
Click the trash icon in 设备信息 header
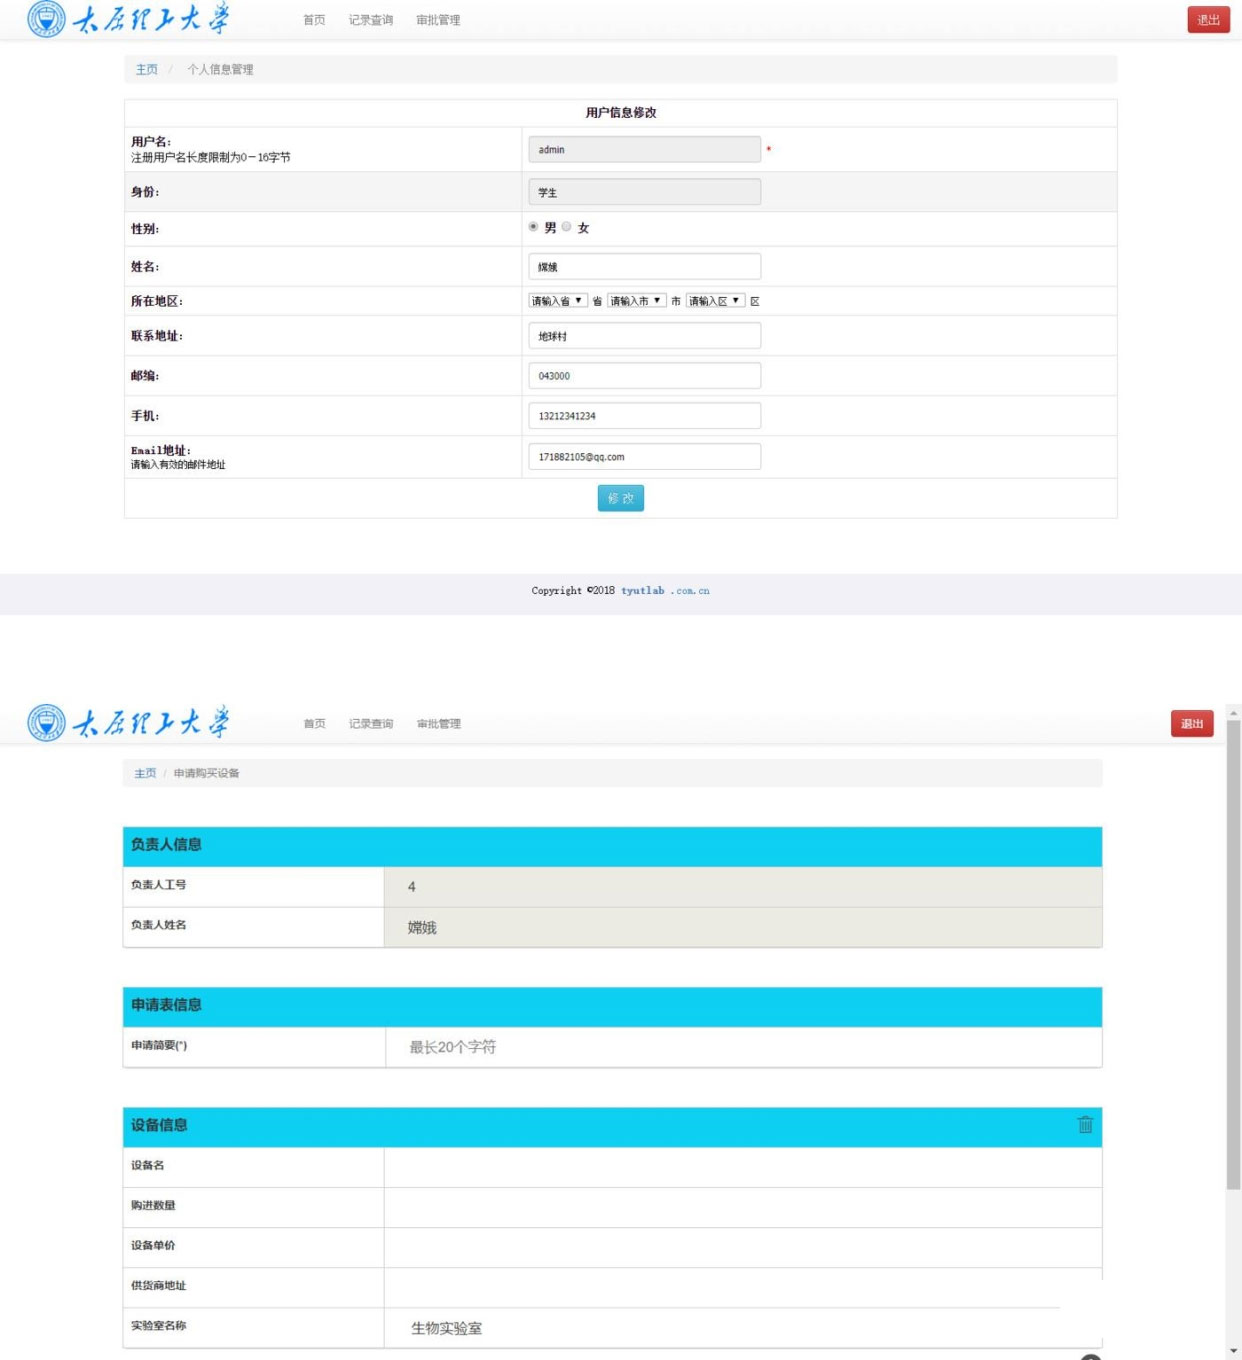click(x=1085, y=1125)
